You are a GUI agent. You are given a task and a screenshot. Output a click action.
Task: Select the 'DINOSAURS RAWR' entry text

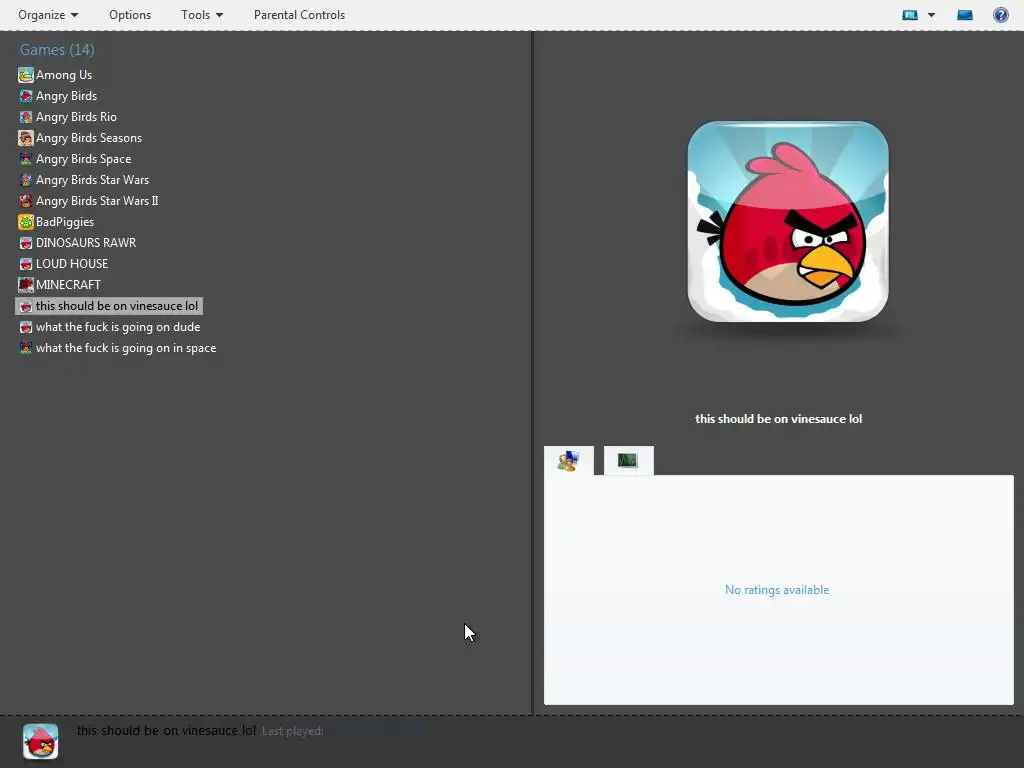[x=86, y=243]
